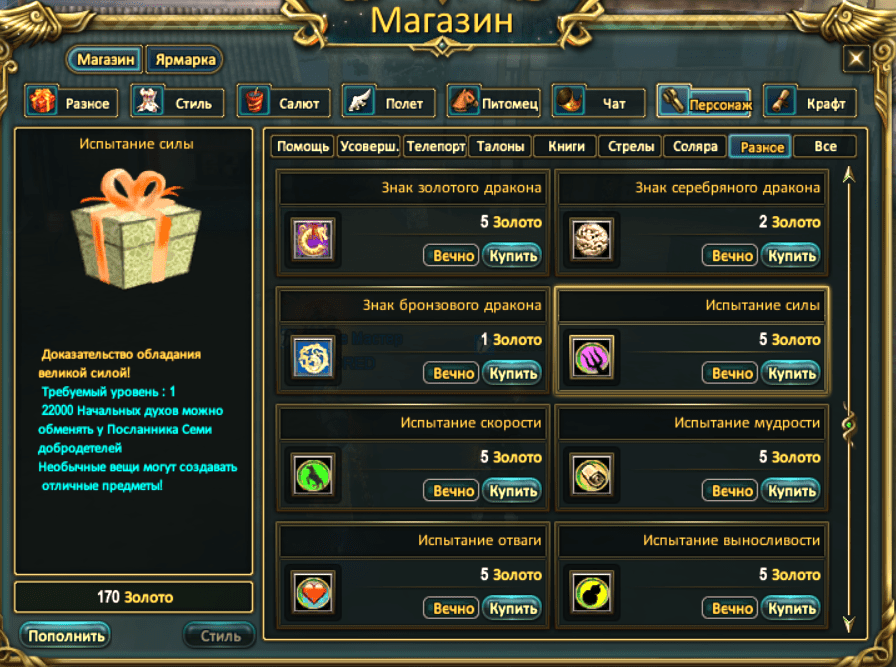Click the scrollbar up arrow

coord(849,175)
